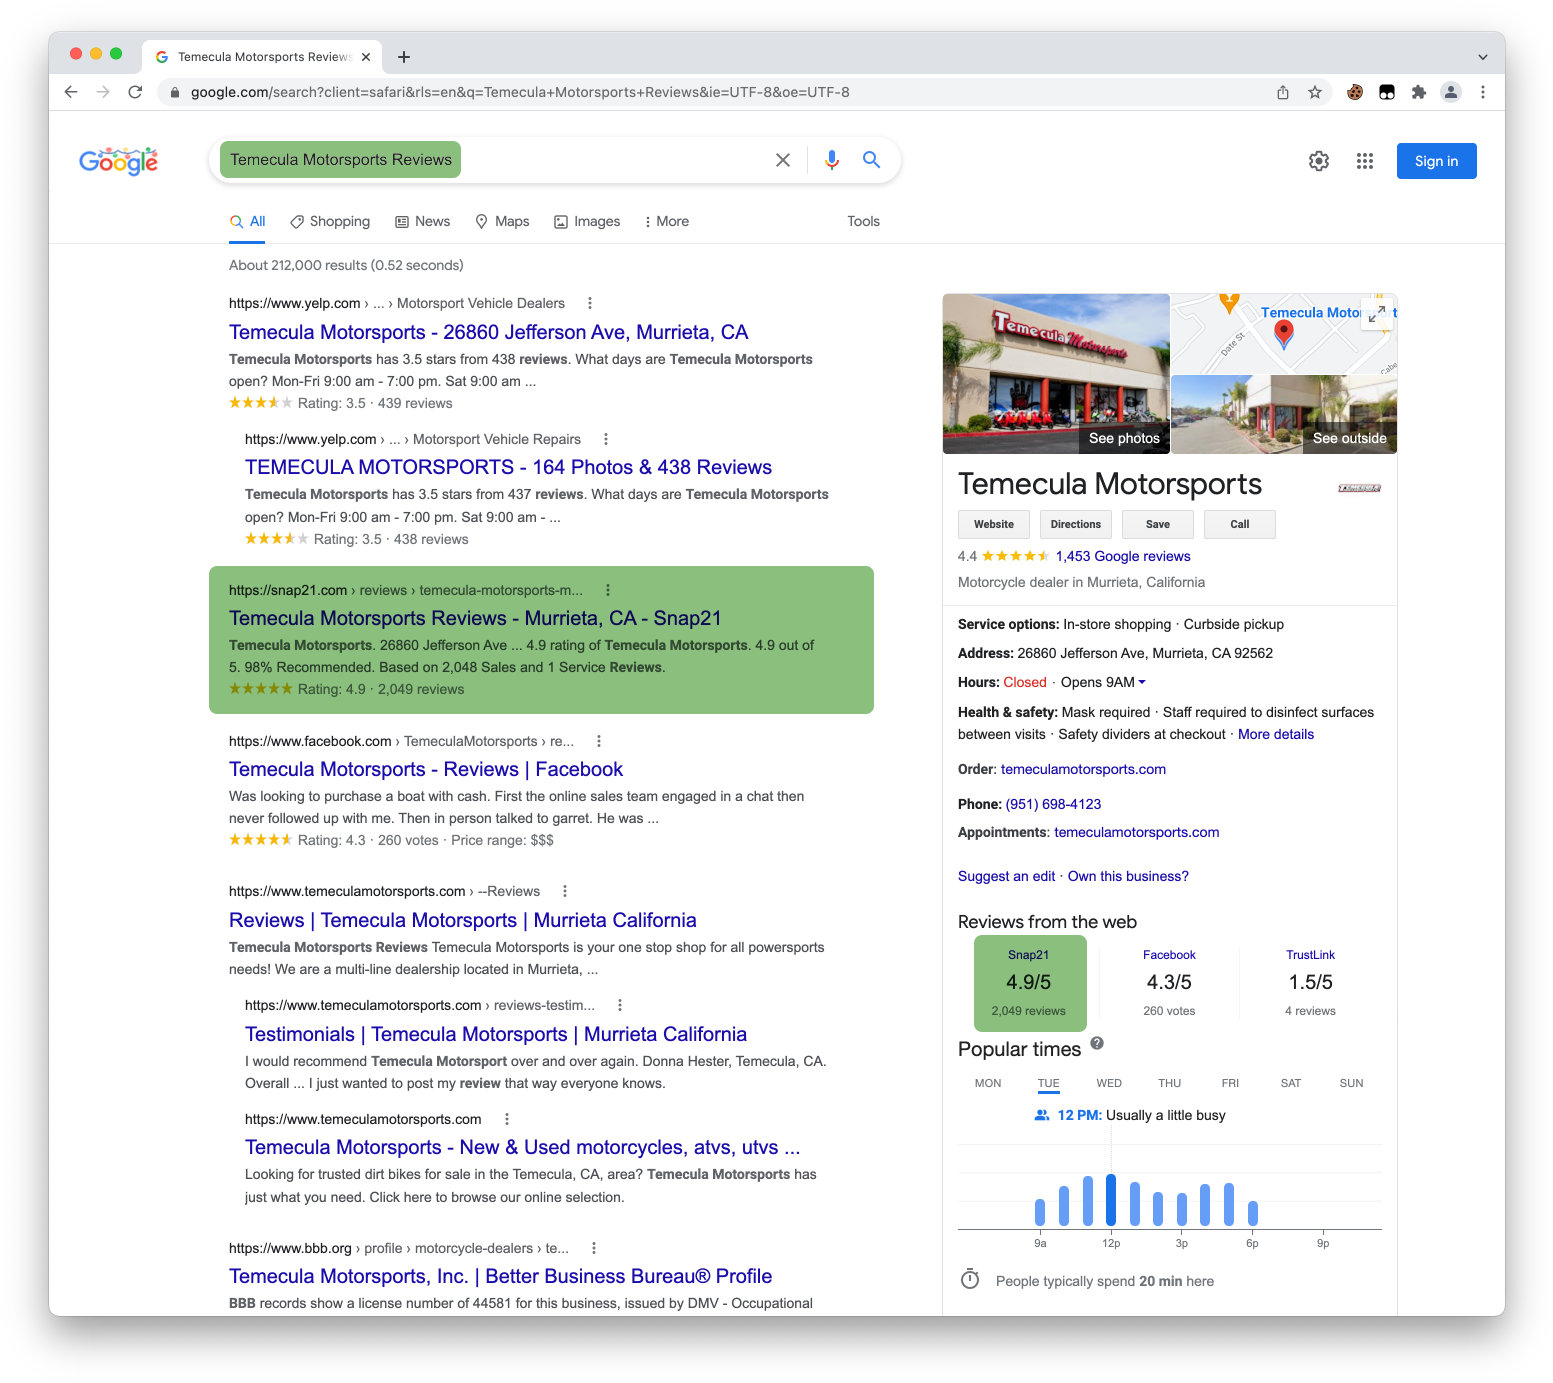The height and width of the screenshot is (1383, 1553).
Task: Start voice search with microphone icon
Action: point(831,160)
